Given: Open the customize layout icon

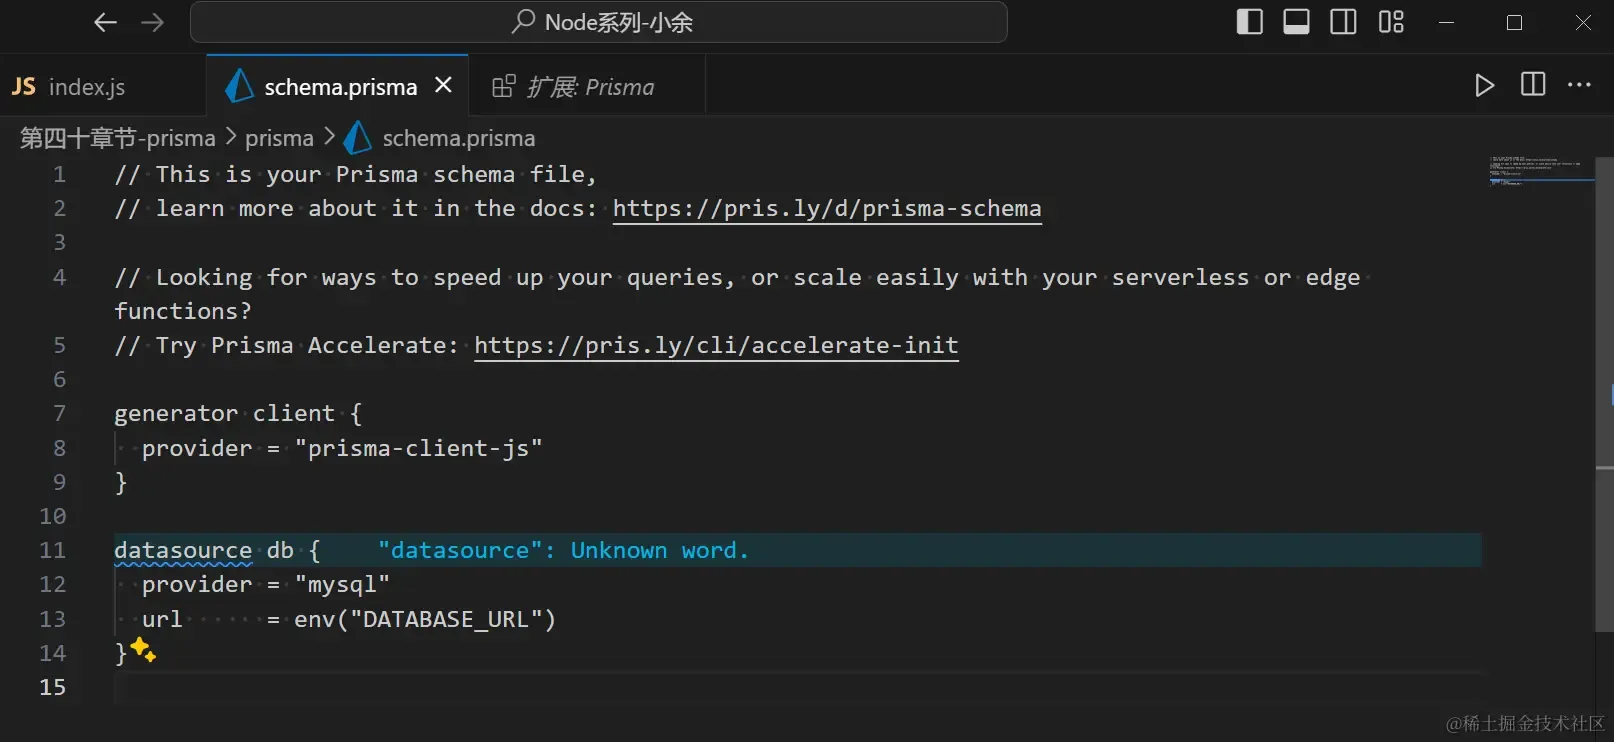Looking at the screenshot, I should 1391,22.
